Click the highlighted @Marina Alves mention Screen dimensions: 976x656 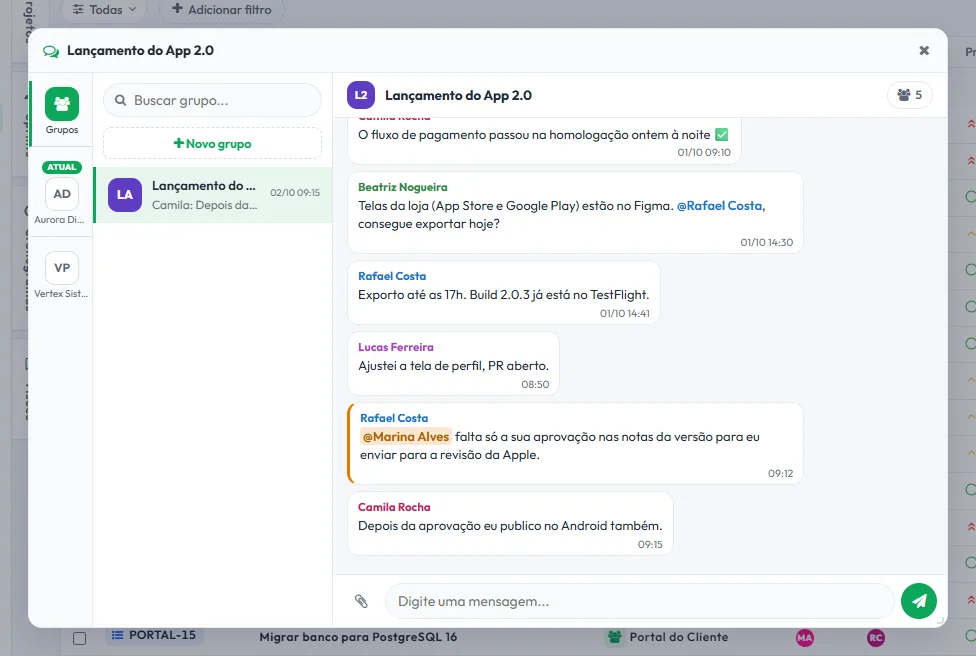click(x=406, y=437)
